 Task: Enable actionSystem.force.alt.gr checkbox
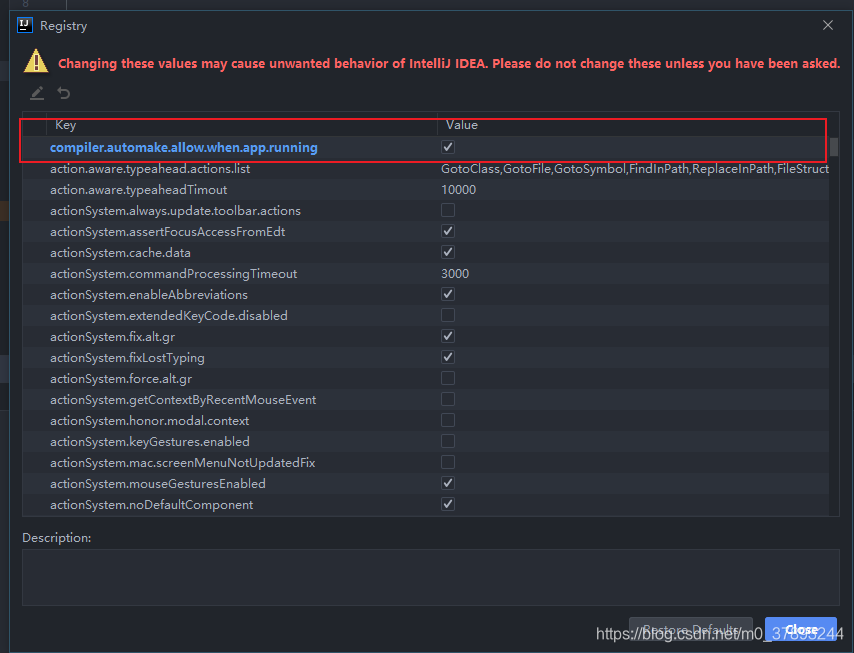[448, 378]
